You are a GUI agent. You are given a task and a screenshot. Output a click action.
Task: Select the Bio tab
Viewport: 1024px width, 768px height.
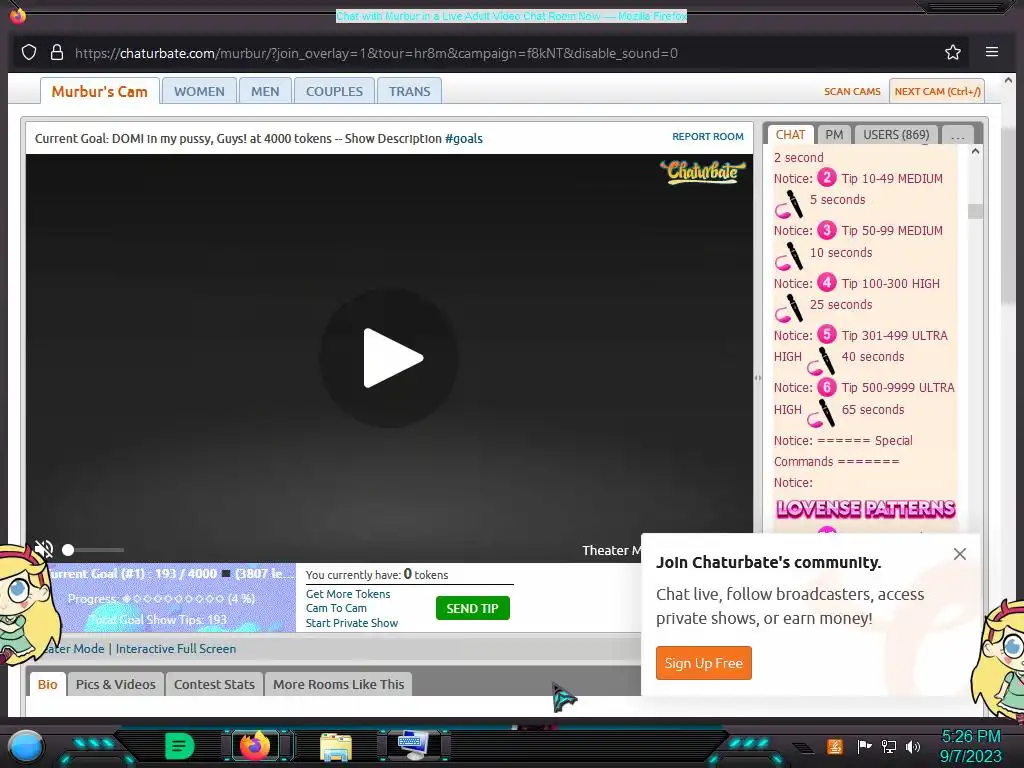(48, 684)
